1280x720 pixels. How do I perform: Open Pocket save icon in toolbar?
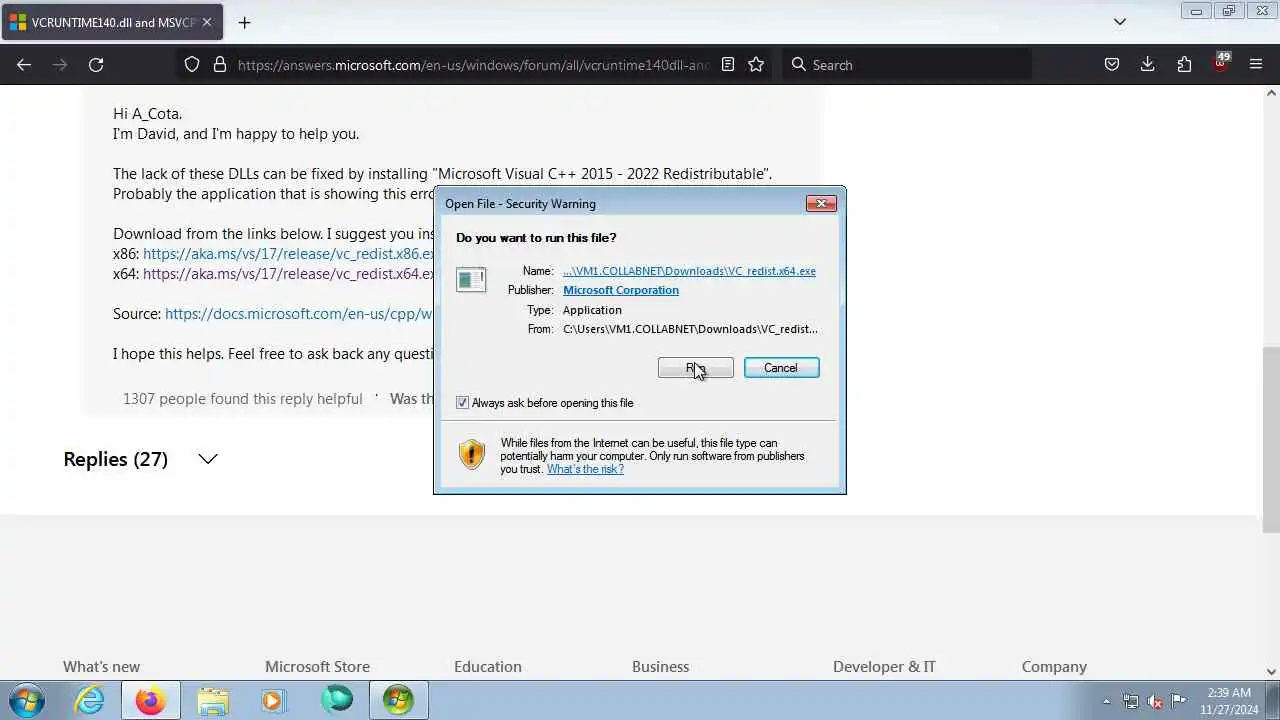pos(1112,65)
